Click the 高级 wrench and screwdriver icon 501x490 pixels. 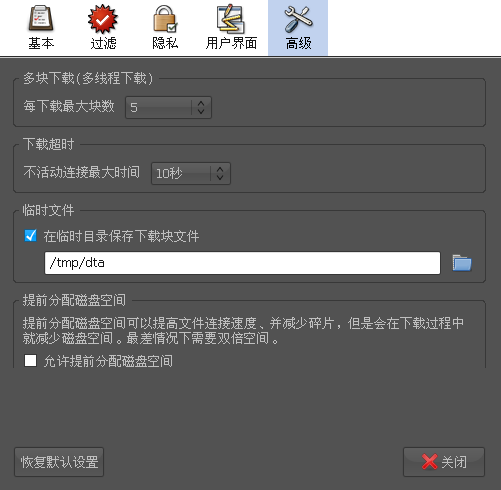[298, 19]
